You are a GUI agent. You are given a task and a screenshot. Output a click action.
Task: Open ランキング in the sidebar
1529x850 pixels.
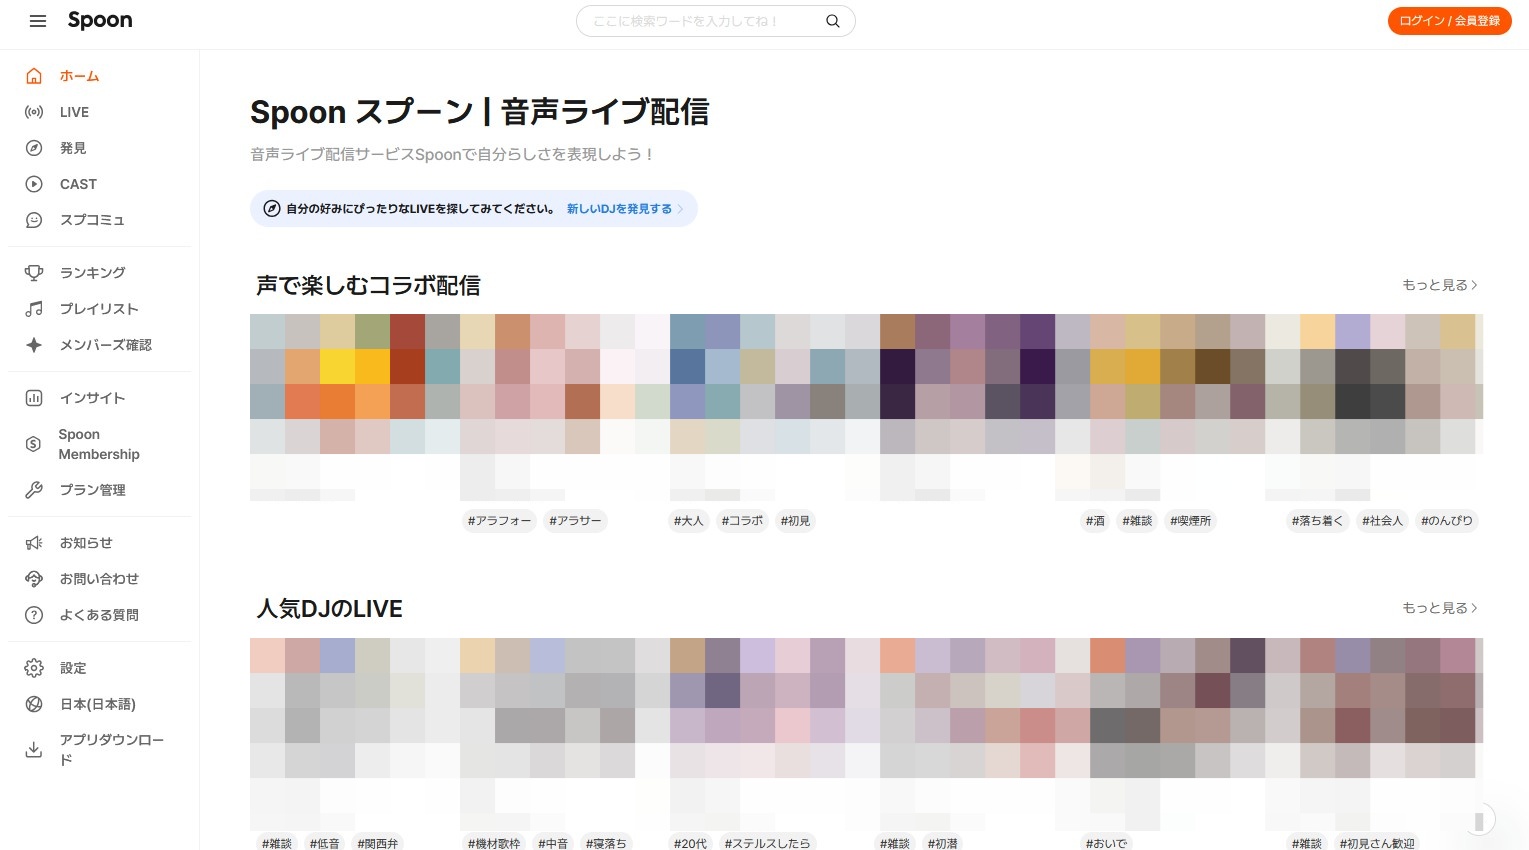coord(100,273)
